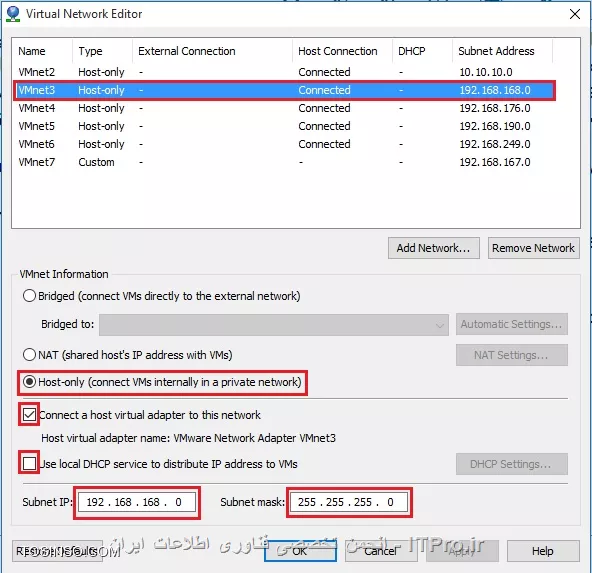Uncheck Connect a host virtual adapter
Viewport: 592px width, 573px height.
pyautogui.click(x=29, y=414)
